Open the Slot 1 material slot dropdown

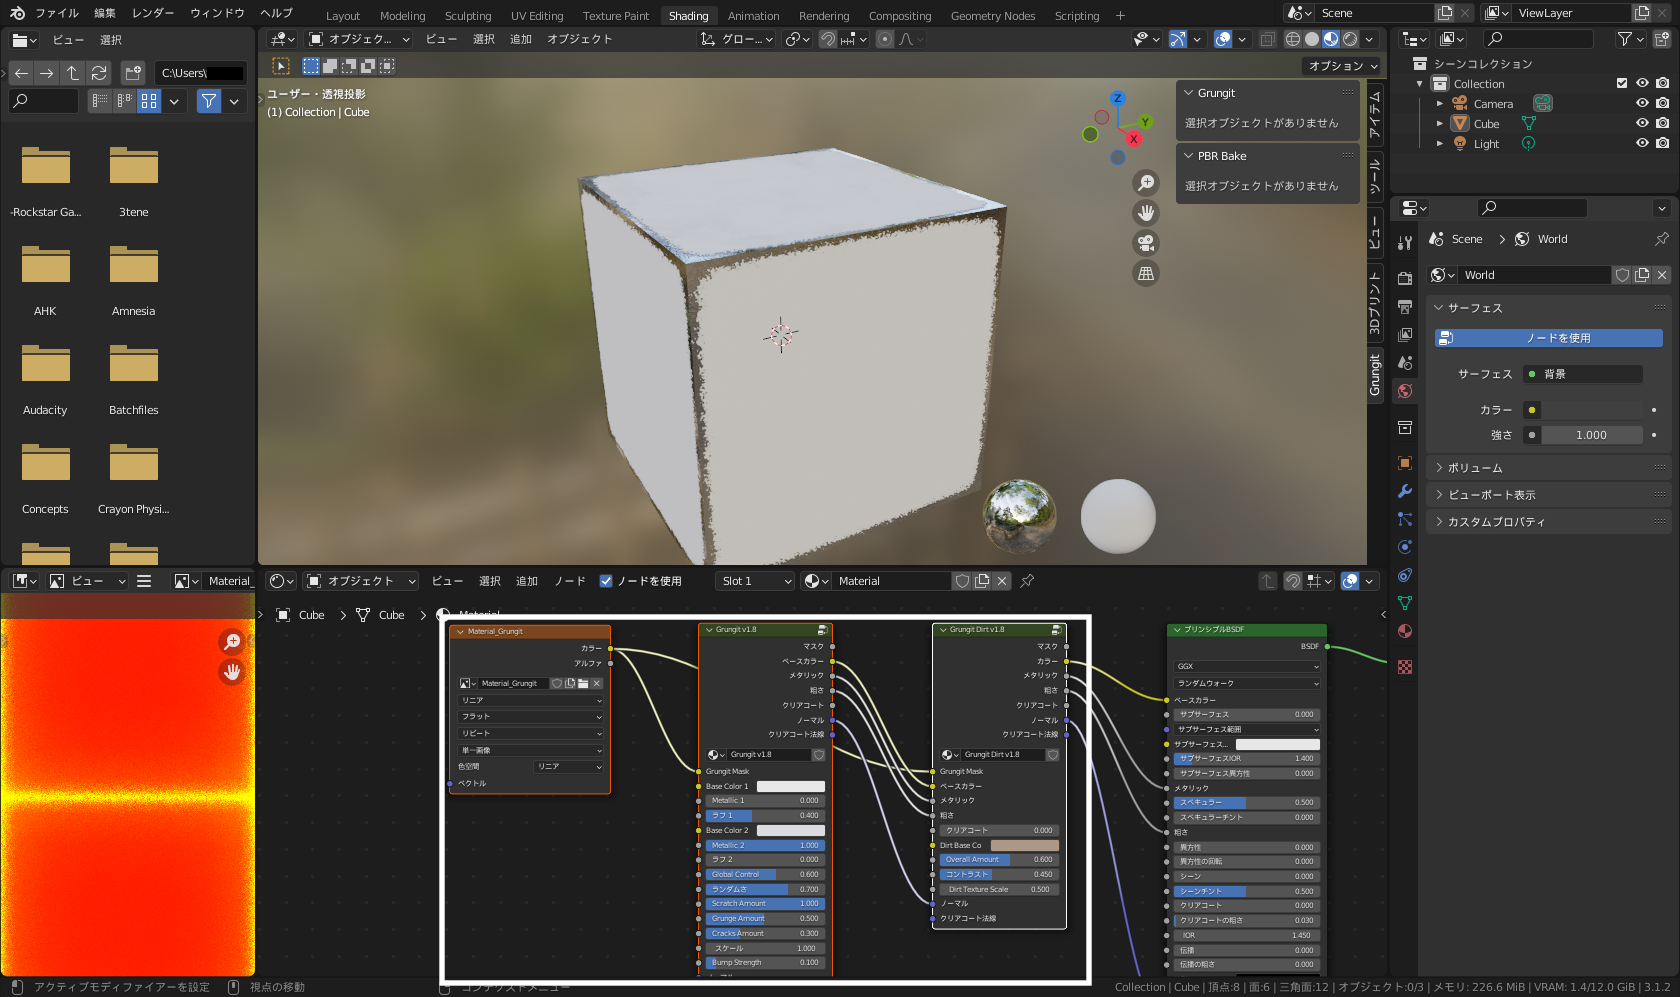click(756, 581)
